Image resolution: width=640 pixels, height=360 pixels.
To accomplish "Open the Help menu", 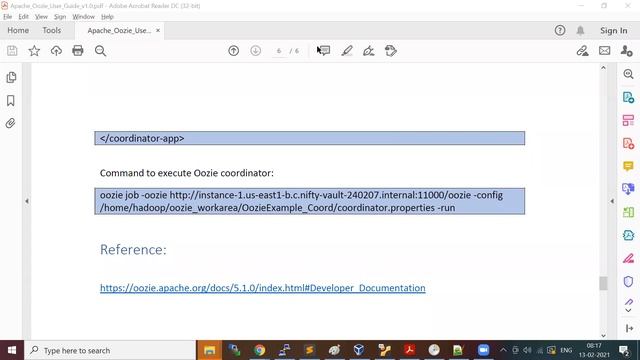I will point(107,17).
